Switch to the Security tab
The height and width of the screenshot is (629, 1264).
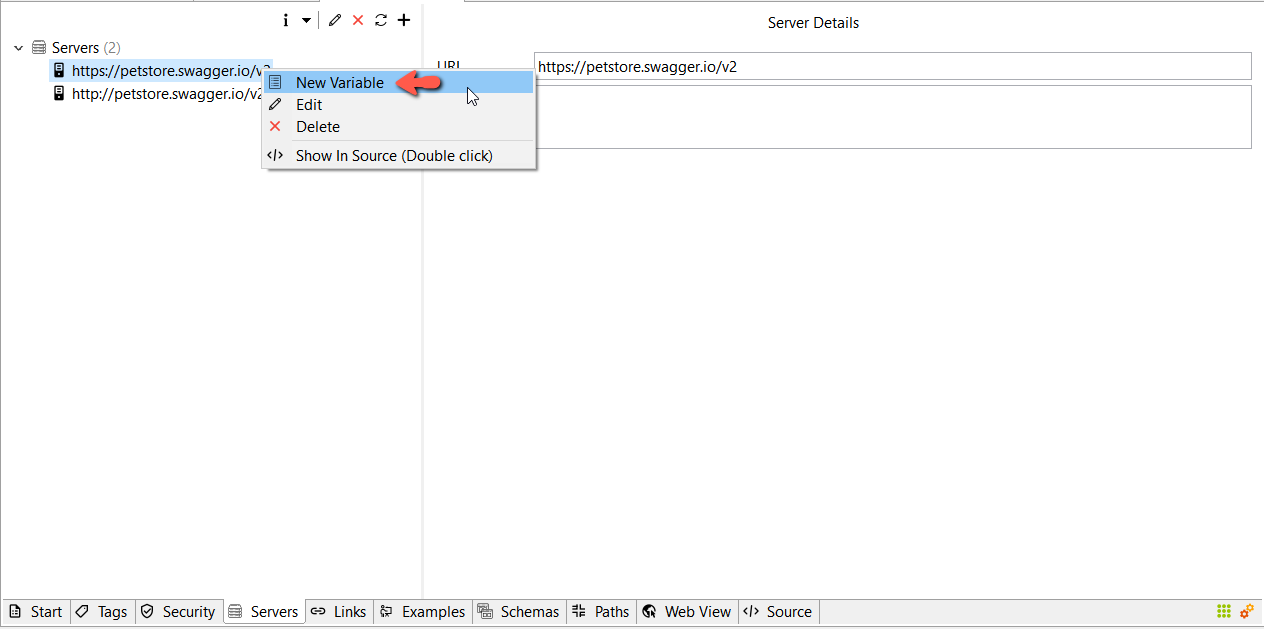178,612
